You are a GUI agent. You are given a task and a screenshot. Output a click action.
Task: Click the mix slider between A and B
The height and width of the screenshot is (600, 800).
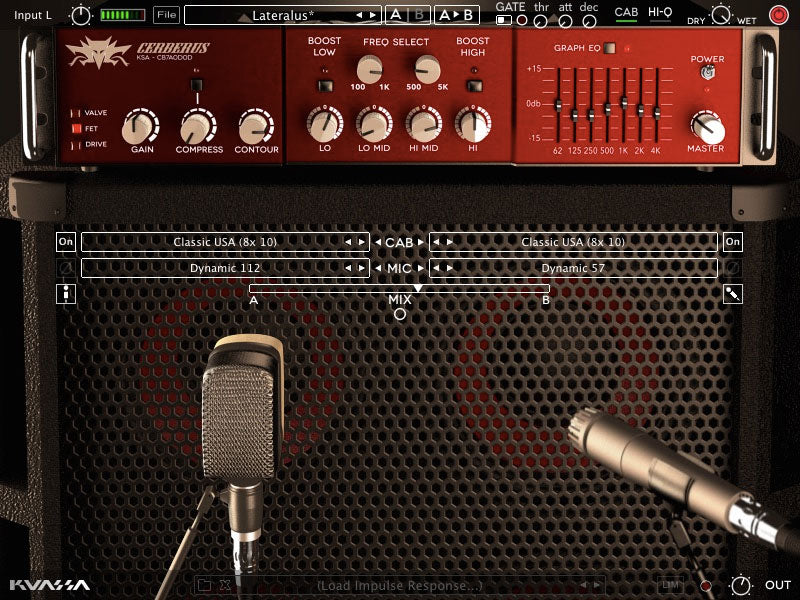tap(399, 289)
